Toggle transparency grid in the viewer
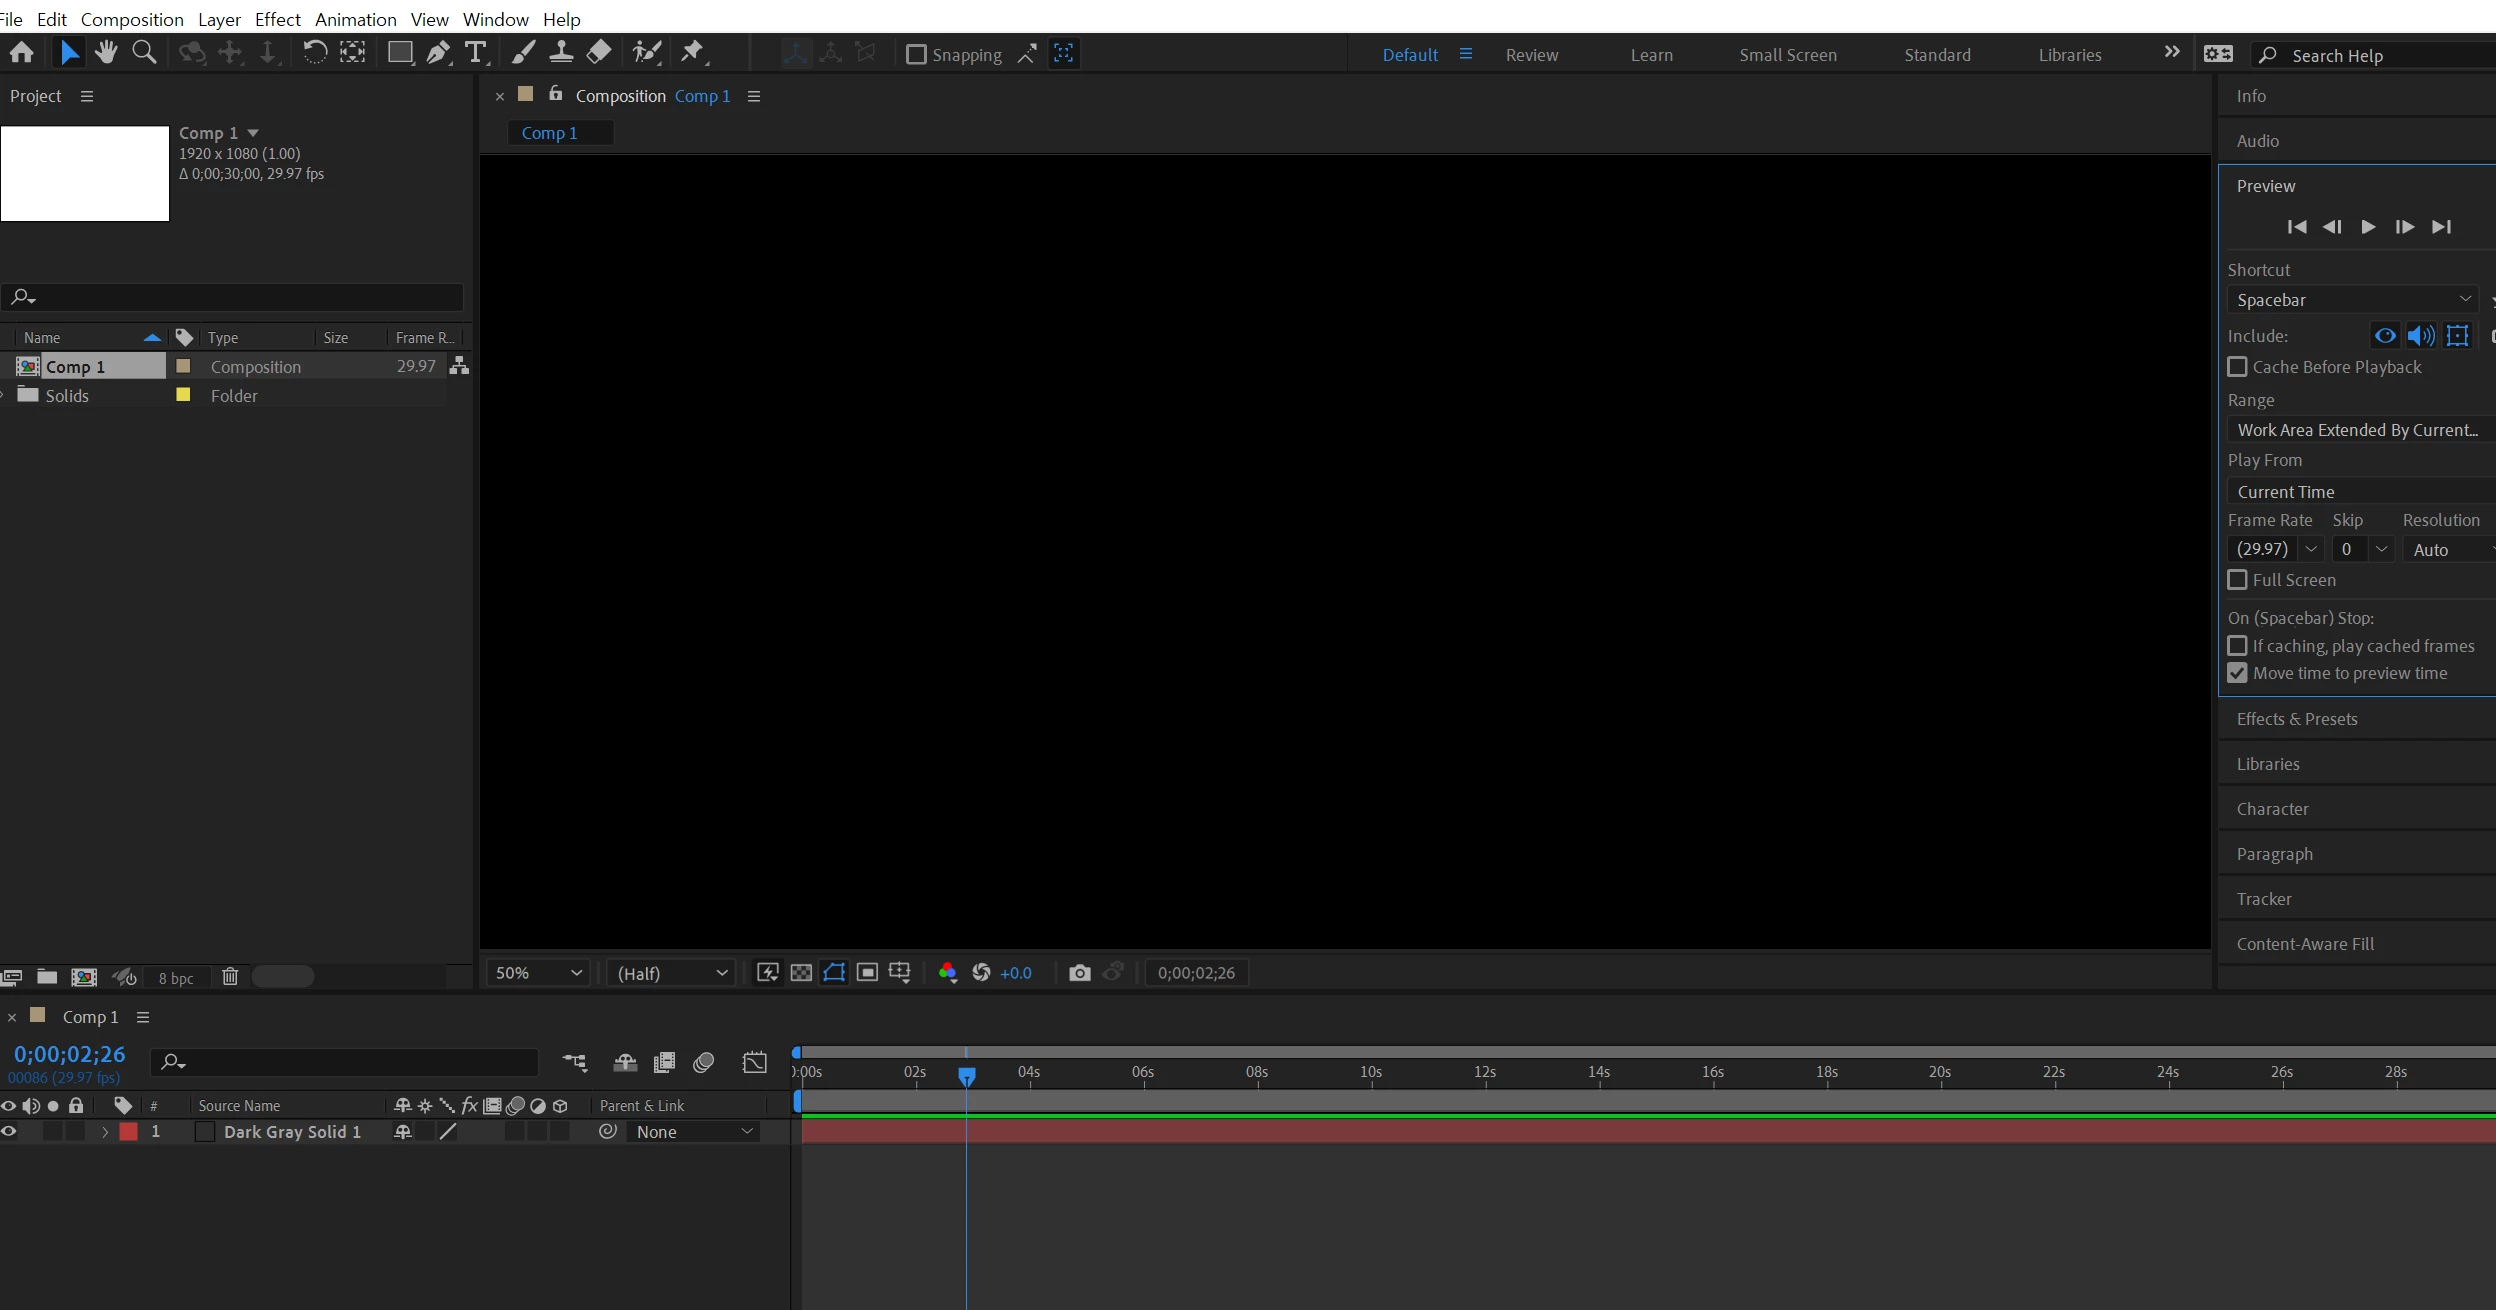 pos(801,973)
